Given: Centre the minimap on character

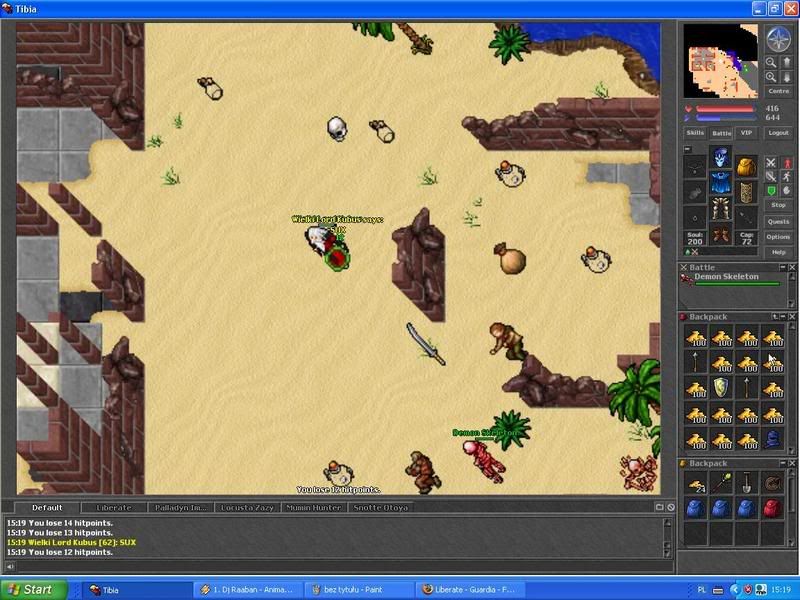Looking at the screenshot, I should (779, 91).
